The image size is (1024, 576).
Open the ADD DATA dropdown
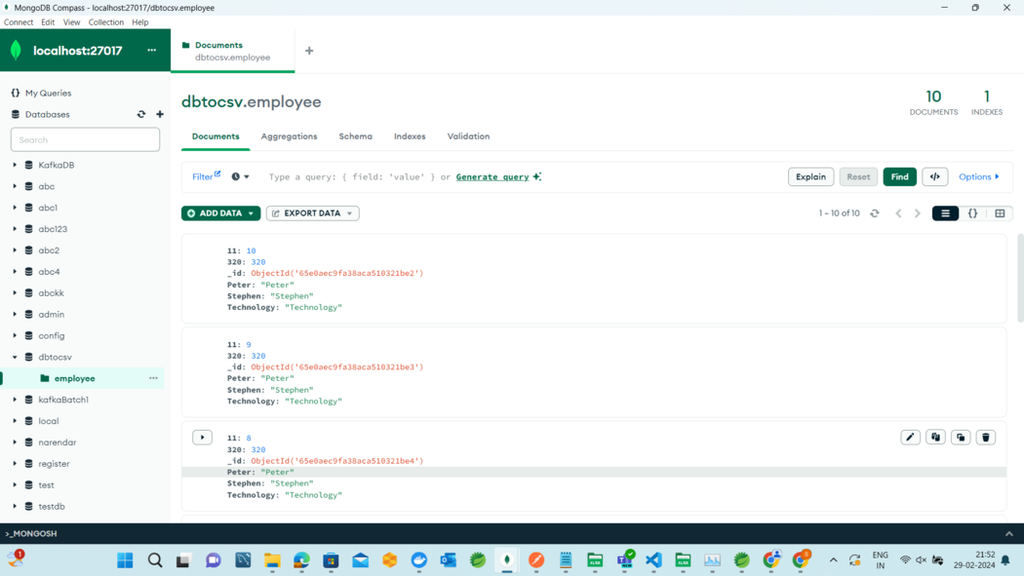[221, 214]
